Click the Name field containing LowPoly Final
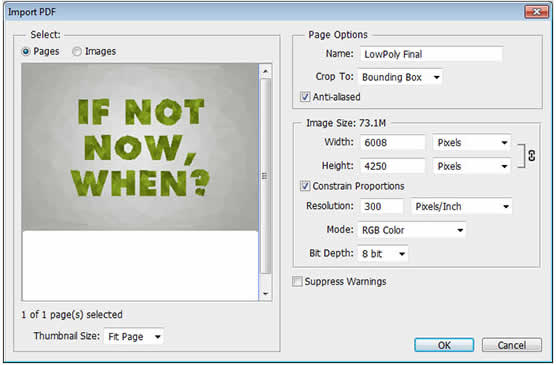556x365 pixels. click(x=431, y=54)
